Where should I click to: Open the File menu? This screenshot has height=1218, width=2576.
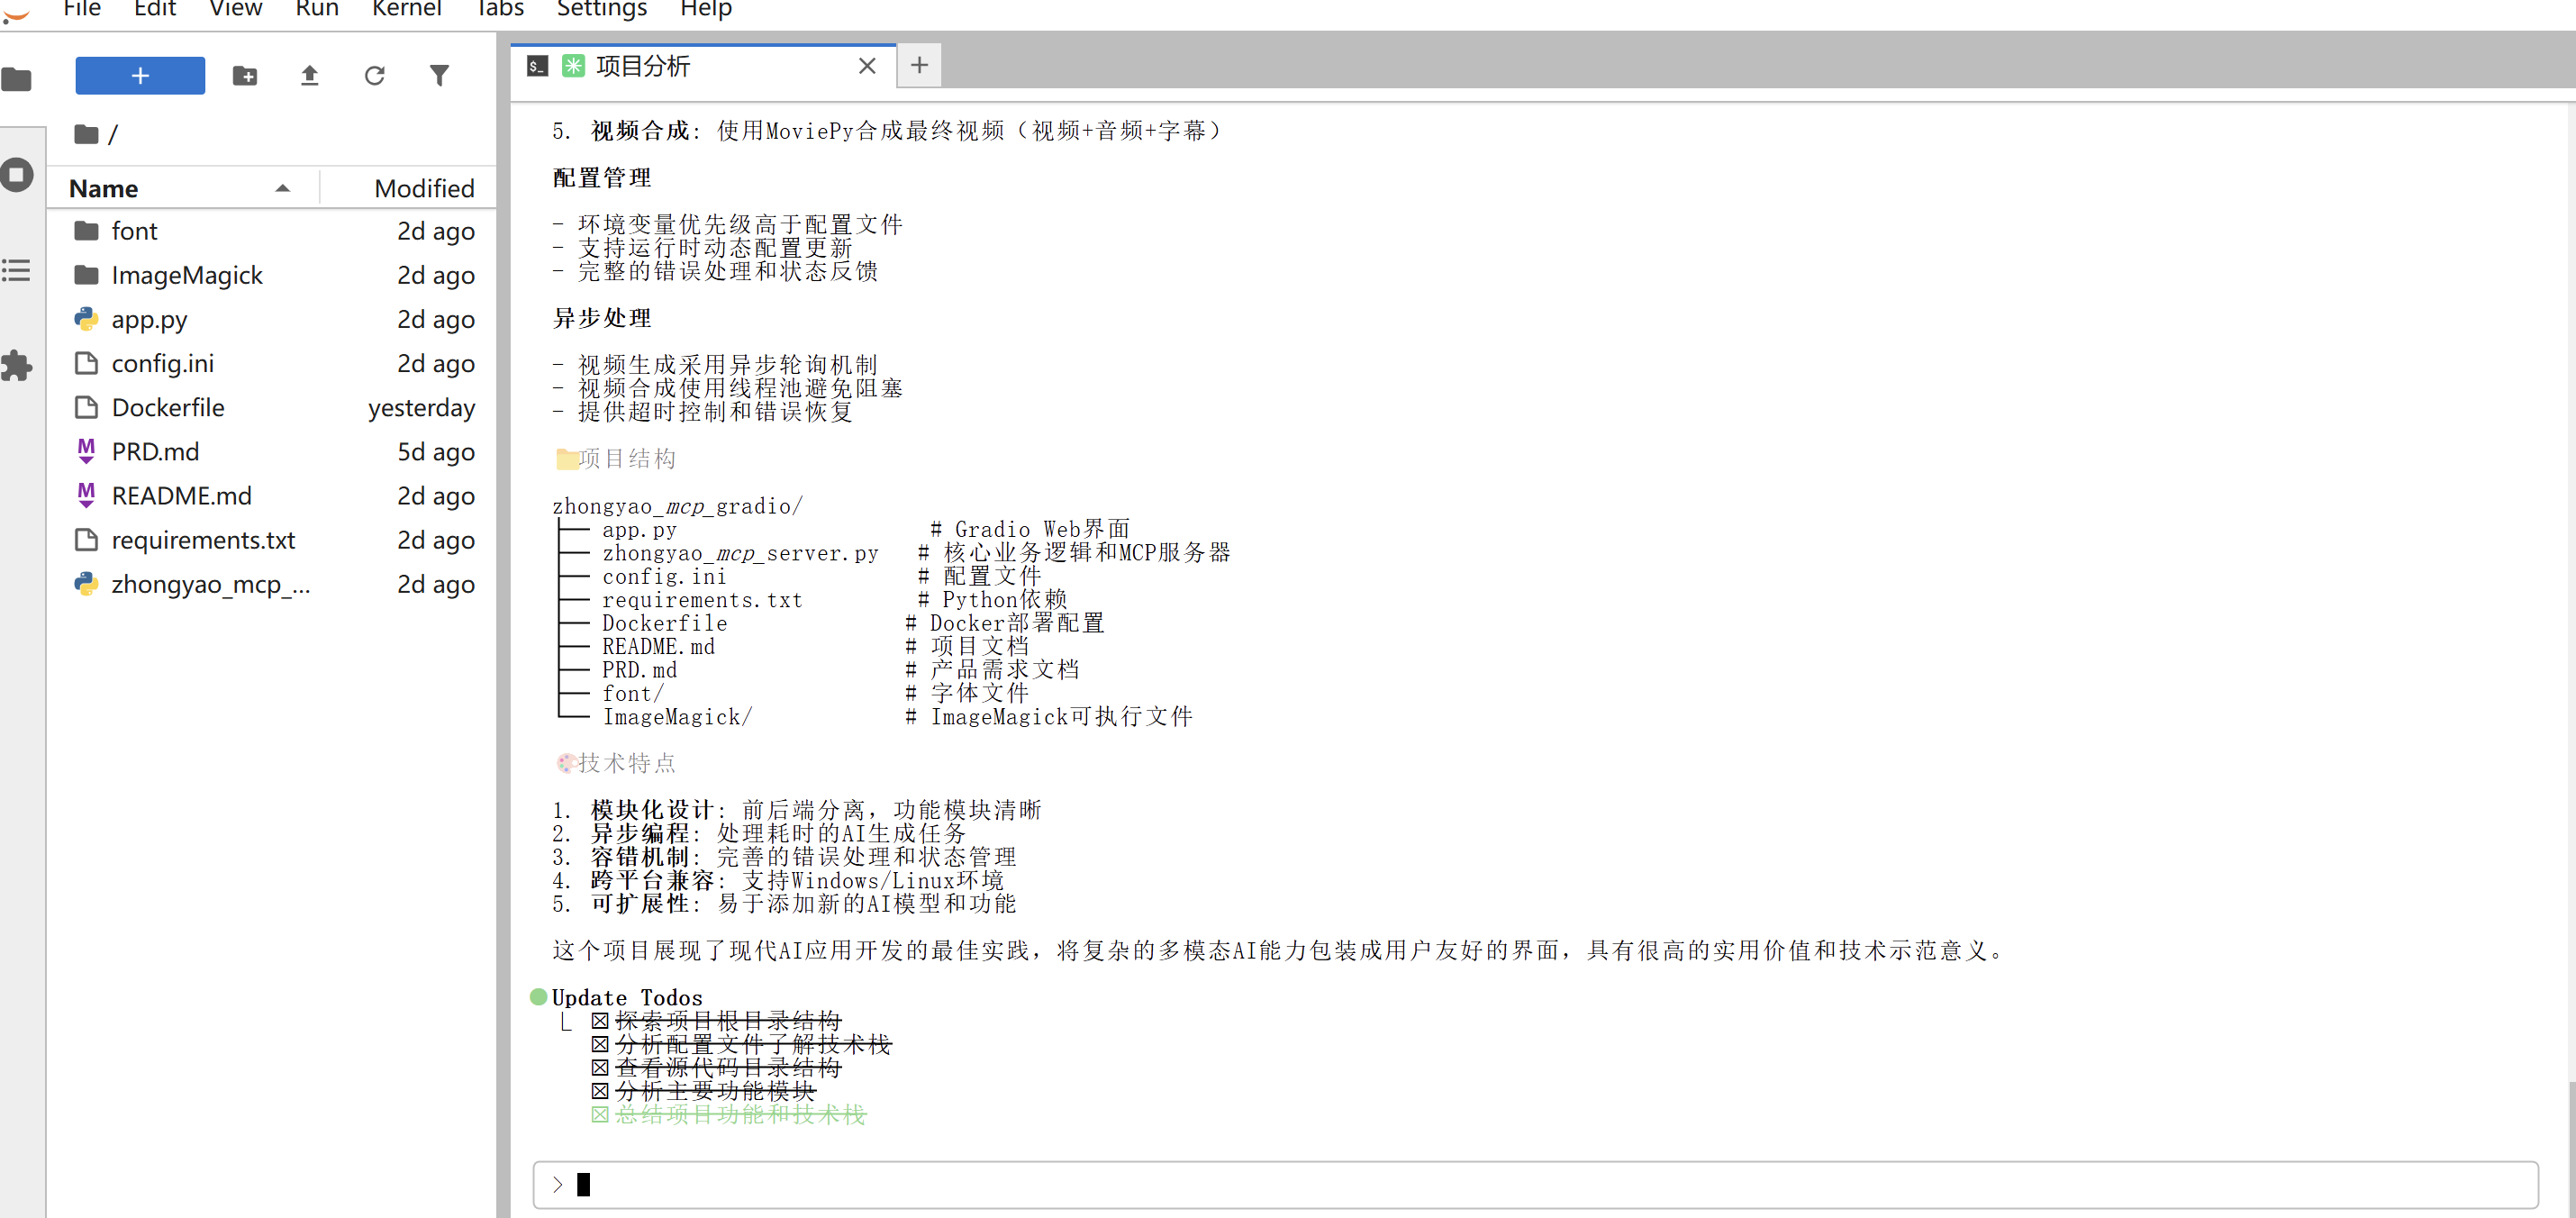point(82,9)
